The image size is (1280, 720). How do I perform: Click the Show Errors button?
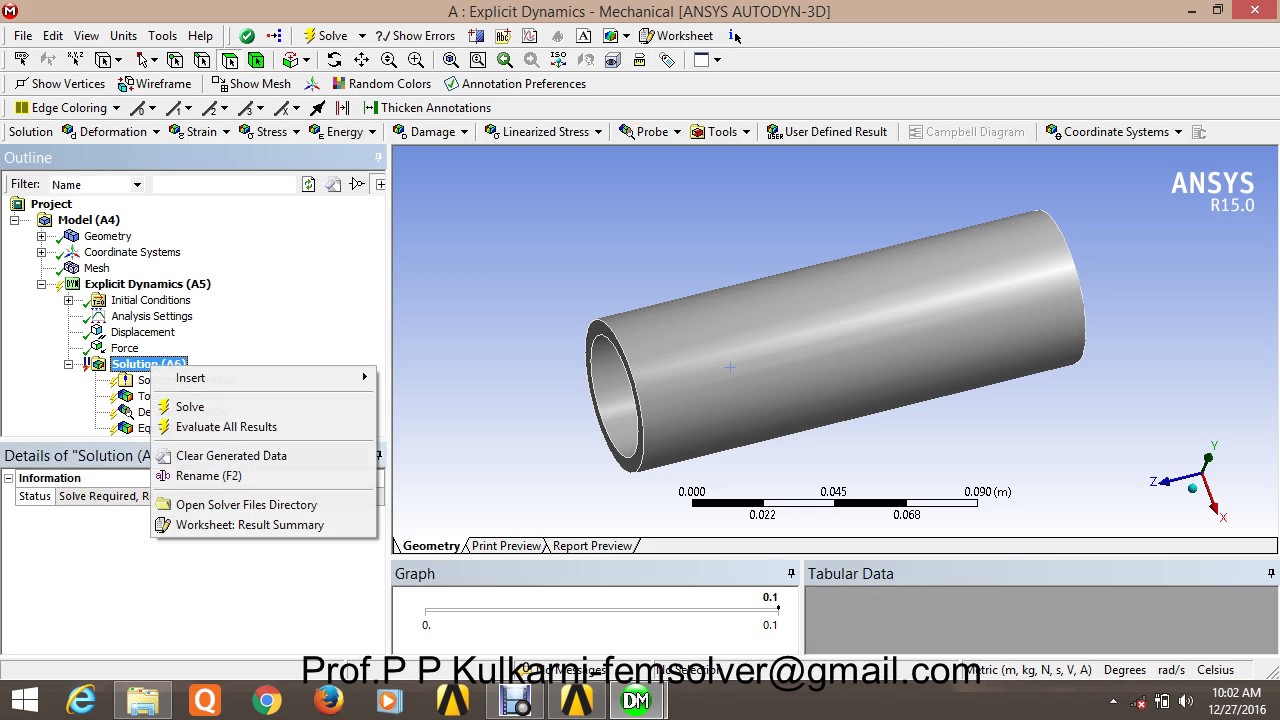click(x=415, y=36)
